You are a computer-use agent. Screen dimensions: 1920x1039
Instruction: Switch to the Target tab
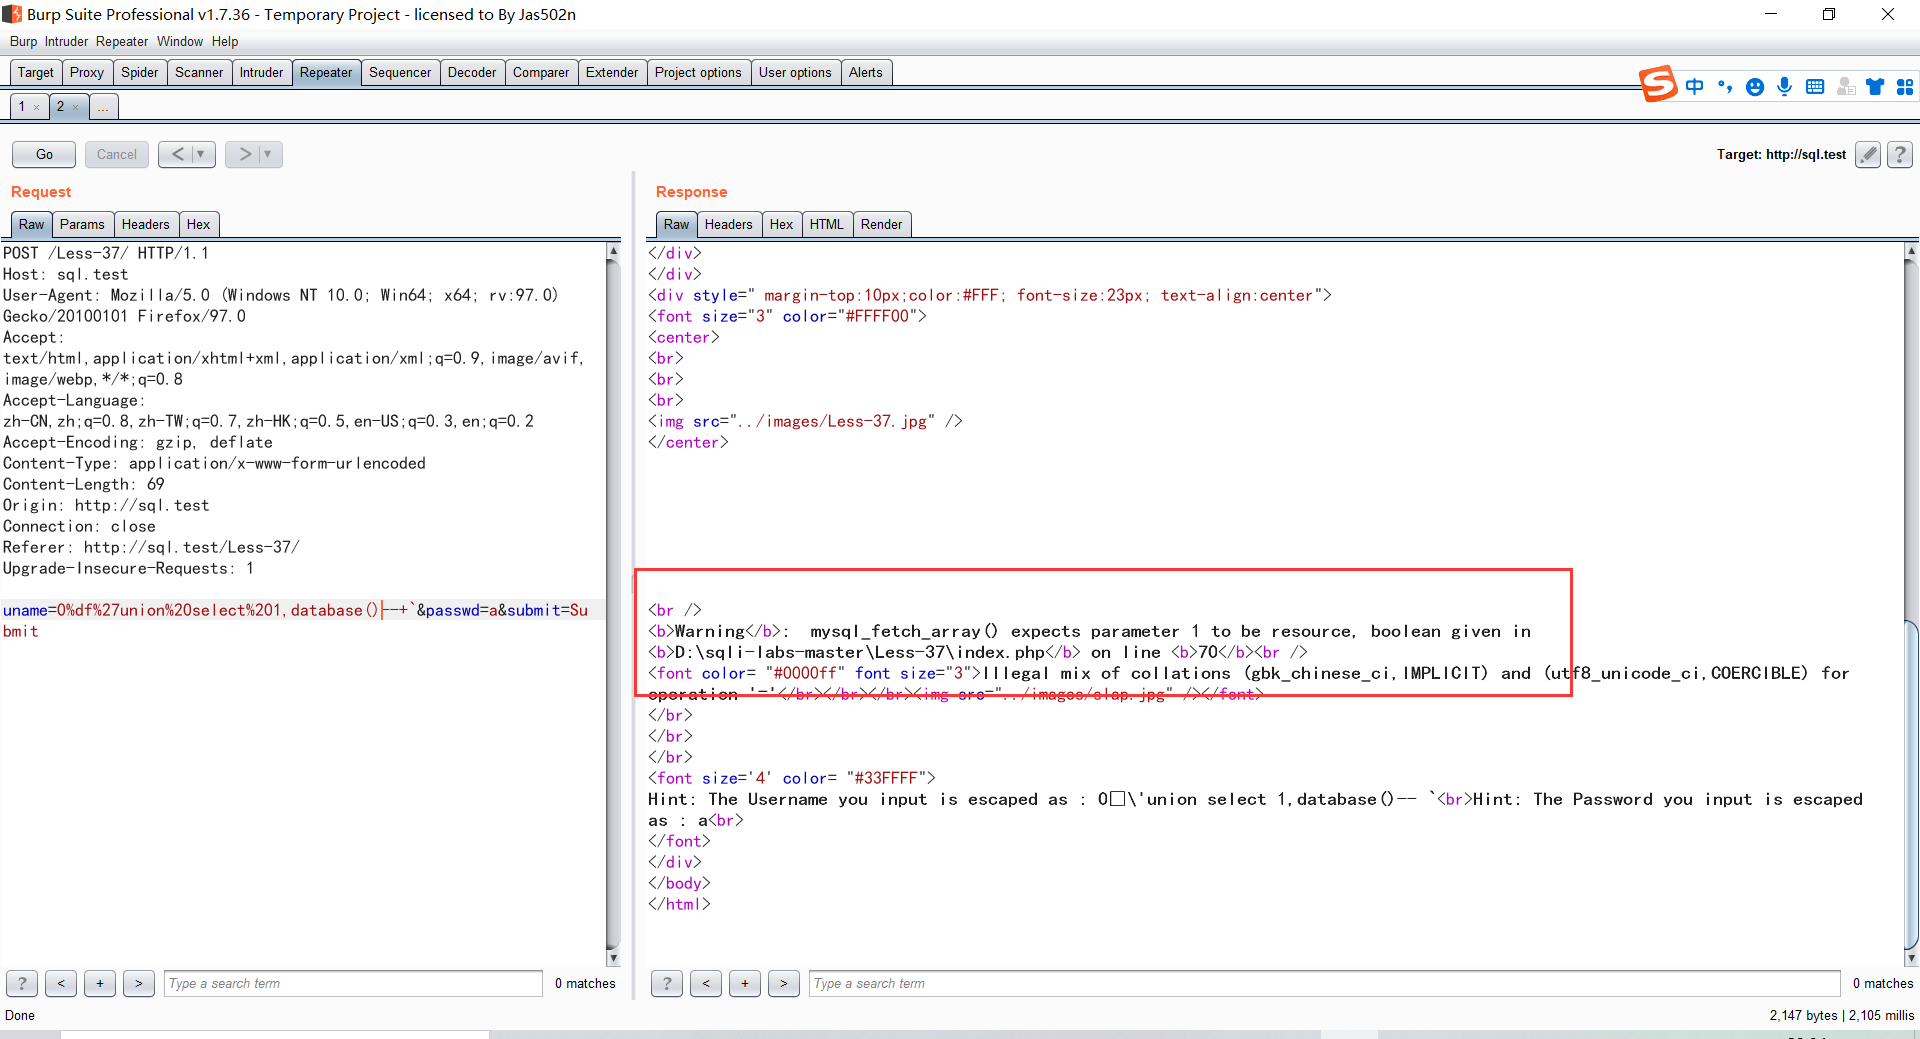36,73
